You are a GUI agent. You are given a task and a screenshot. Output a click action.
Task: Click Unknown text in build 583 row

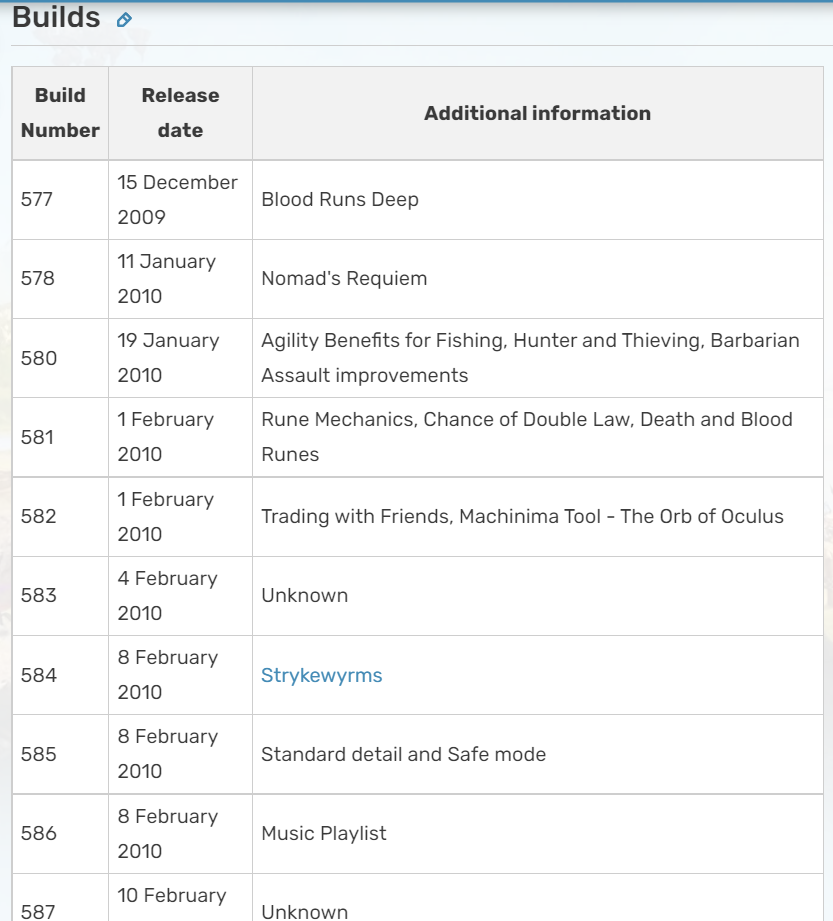pos(304,596)
